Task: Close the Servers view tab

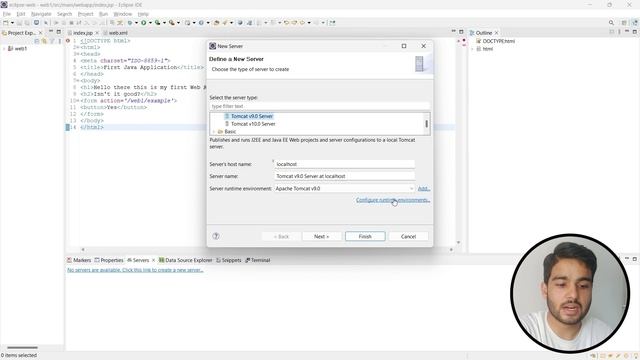Action: [x=153, y=260]
